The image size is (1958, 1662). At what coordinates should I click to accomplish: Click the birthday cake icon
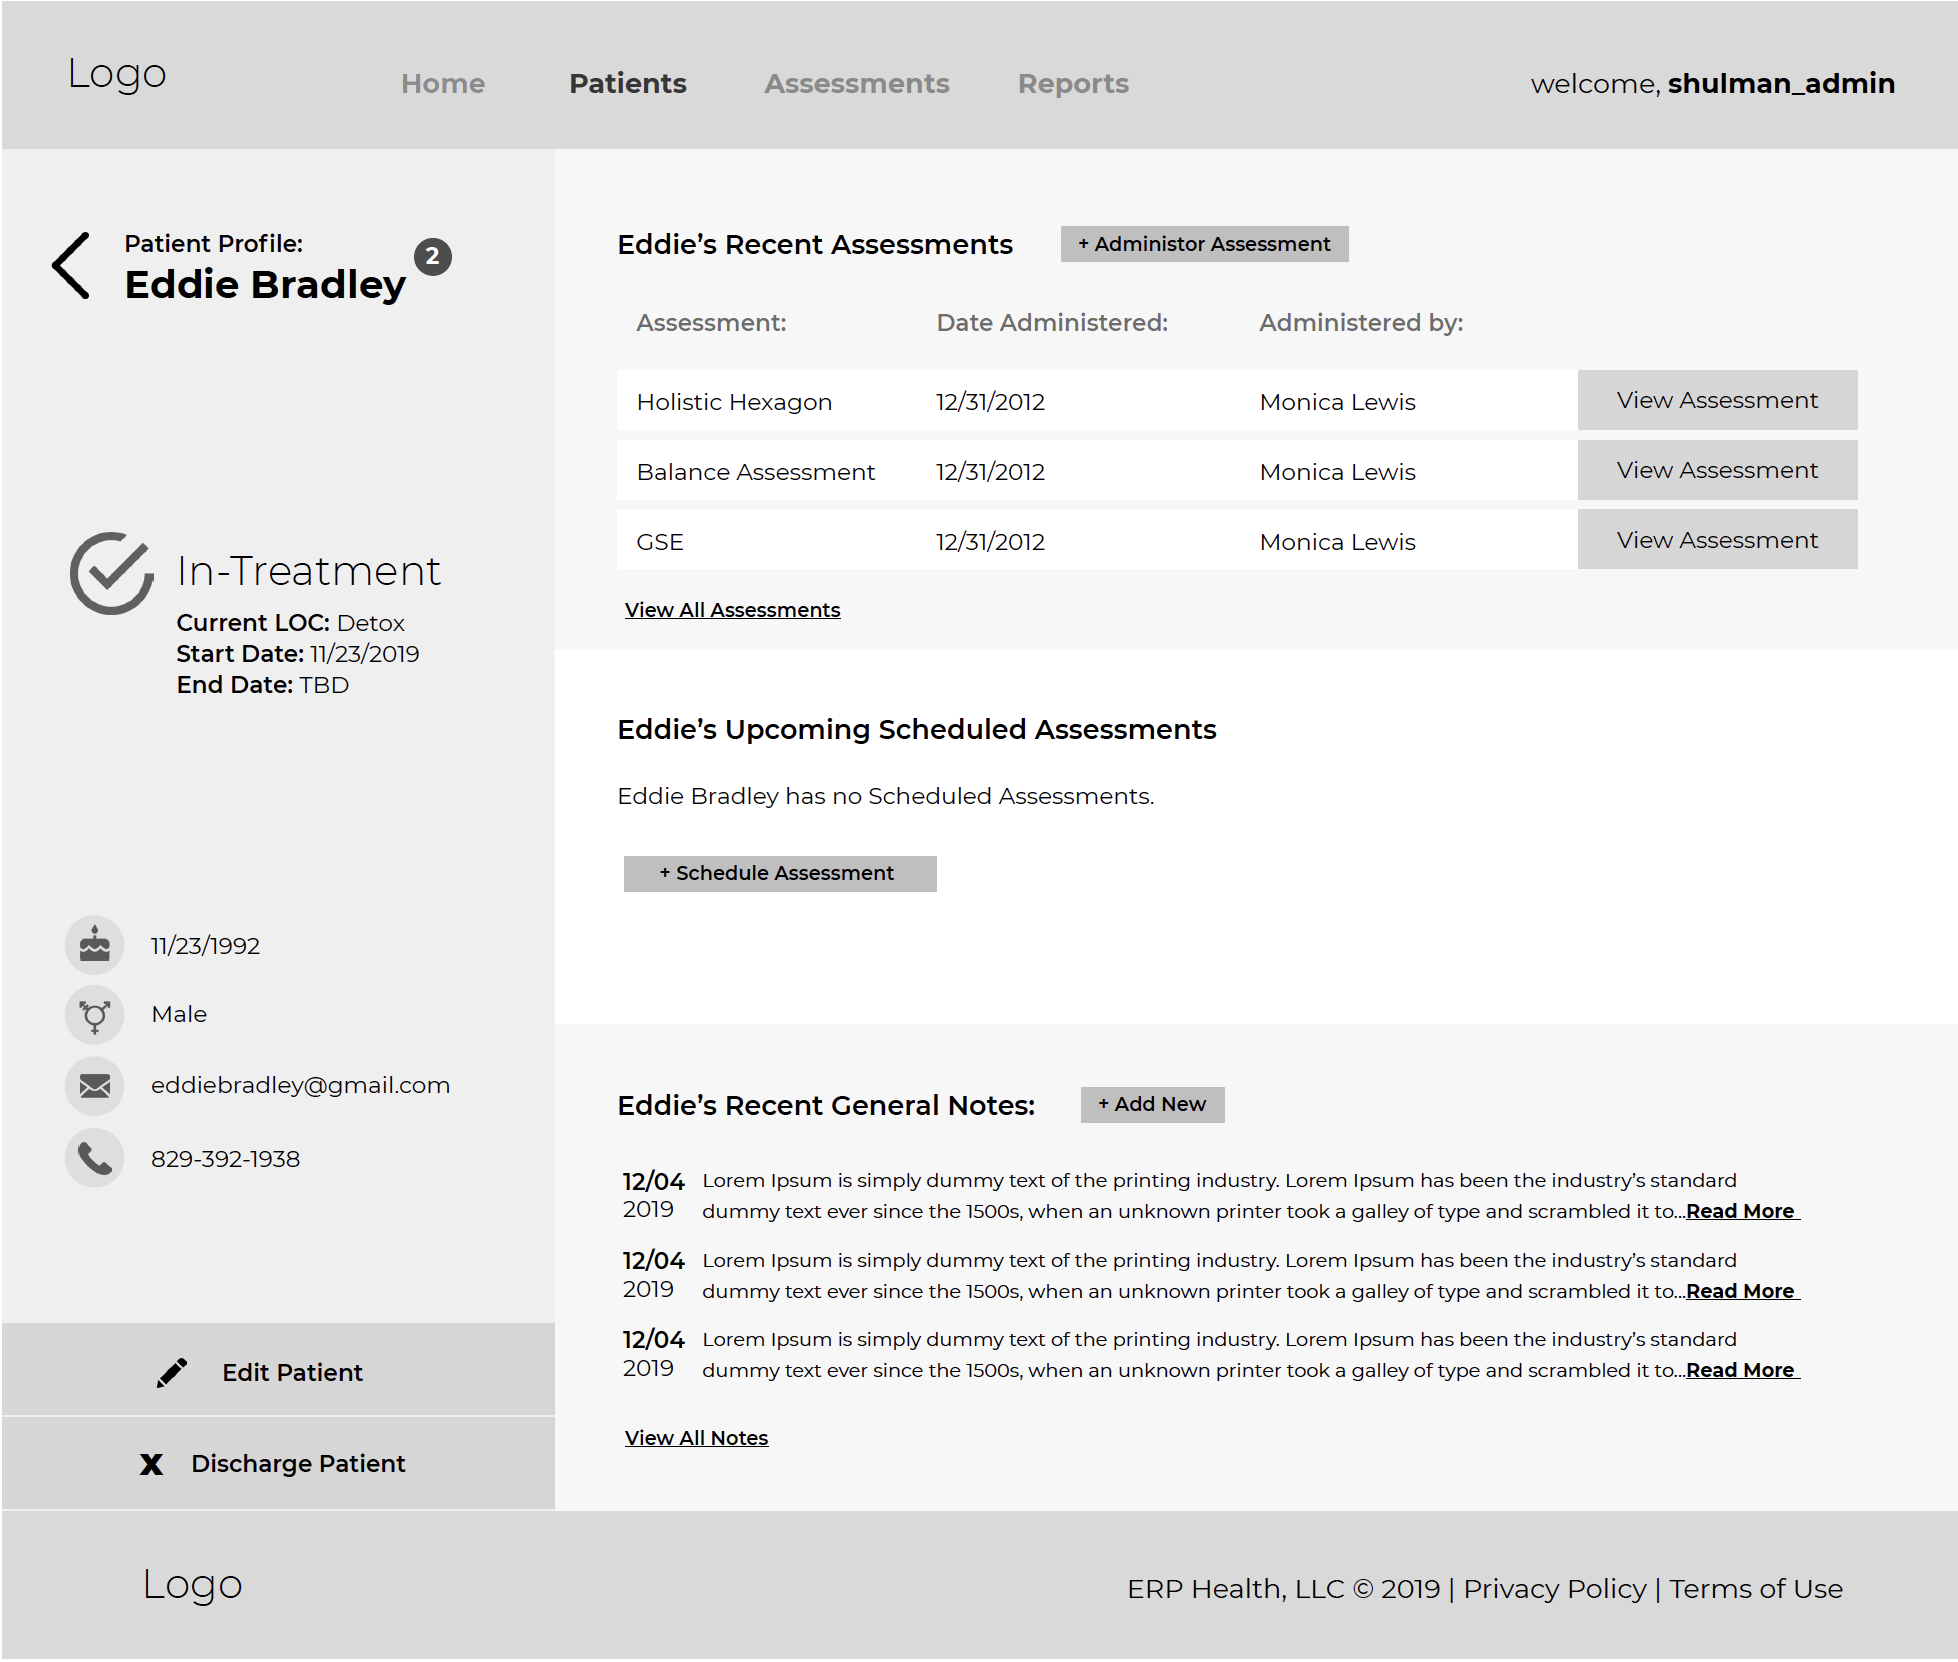point(95,945)
